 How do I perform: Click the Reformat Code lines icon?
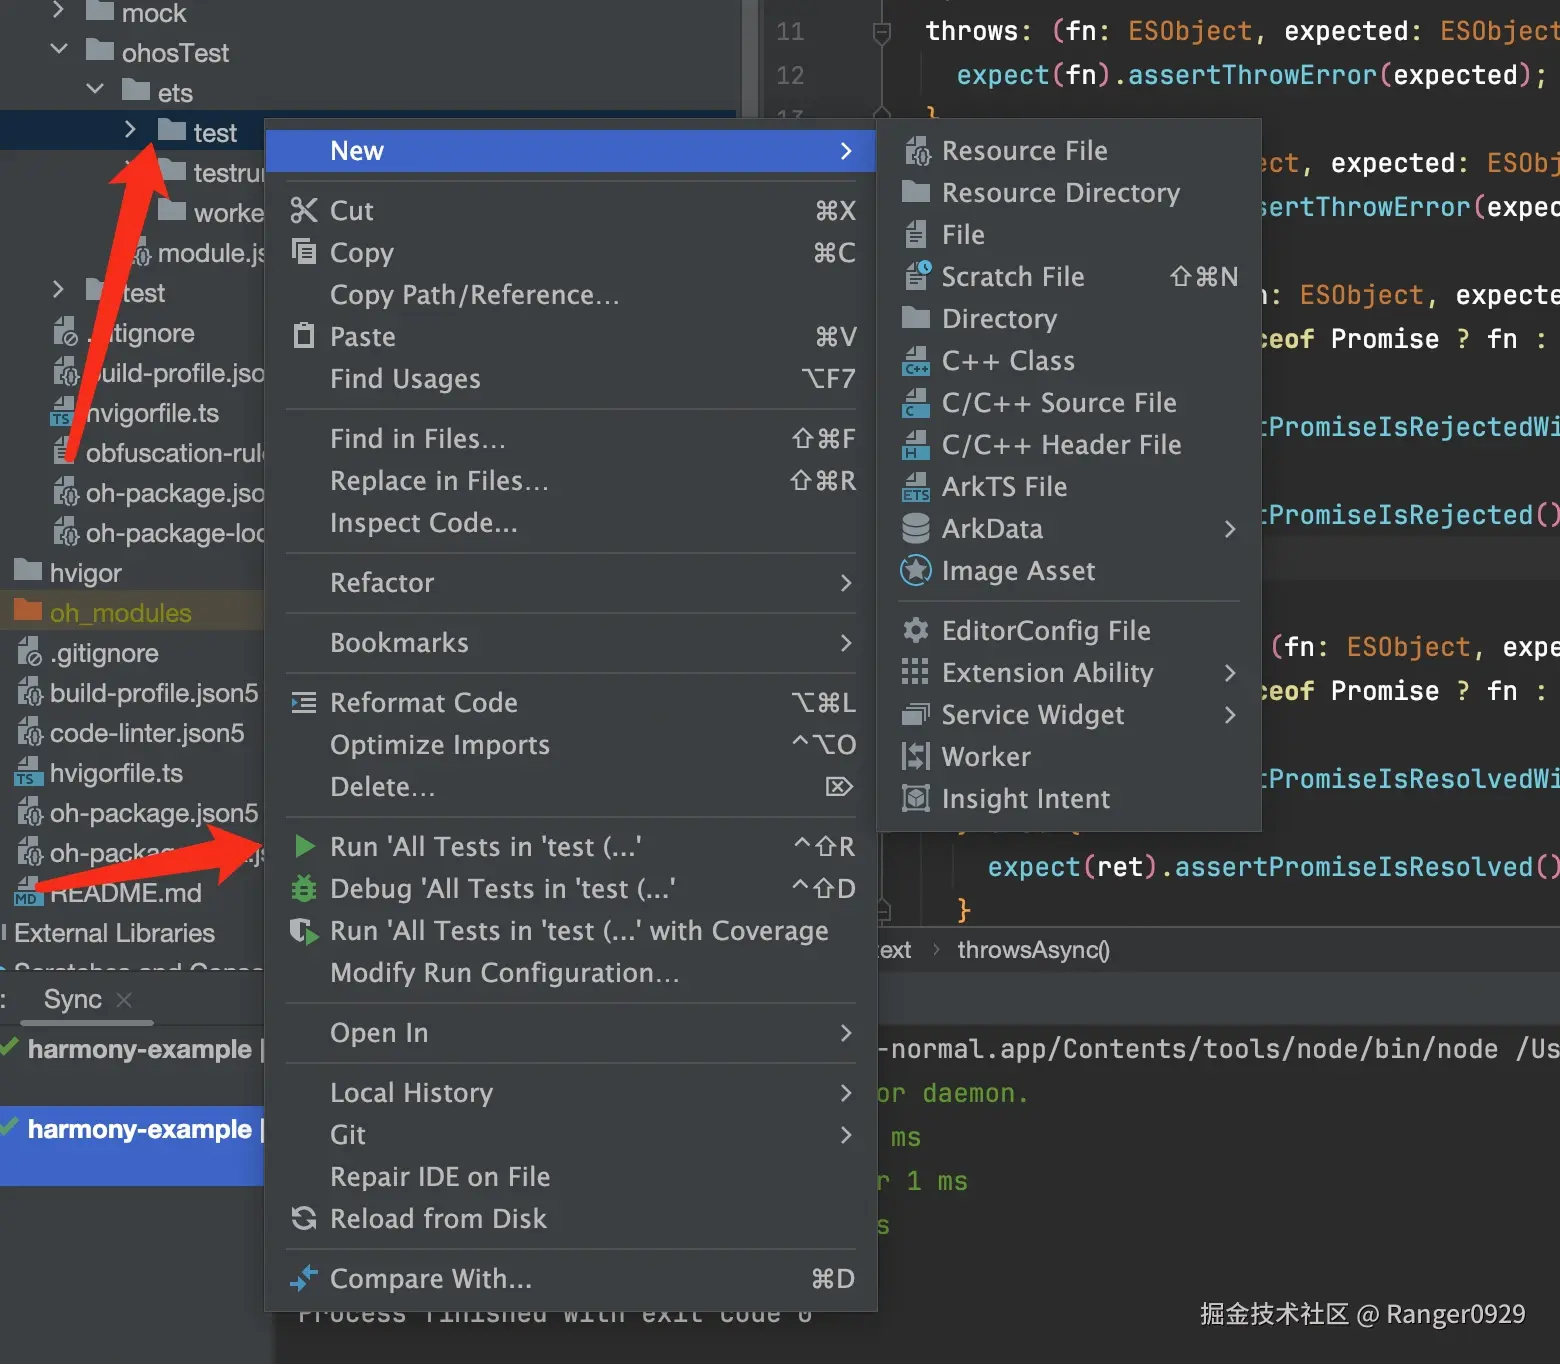304,703
